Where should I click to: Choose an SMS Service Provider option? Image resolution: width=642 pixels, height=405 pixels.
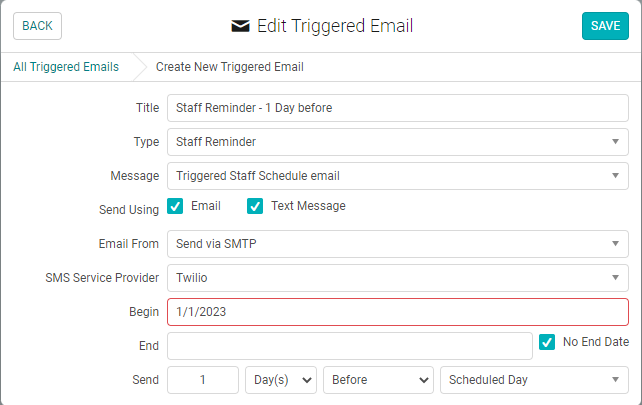coord(398,277)
